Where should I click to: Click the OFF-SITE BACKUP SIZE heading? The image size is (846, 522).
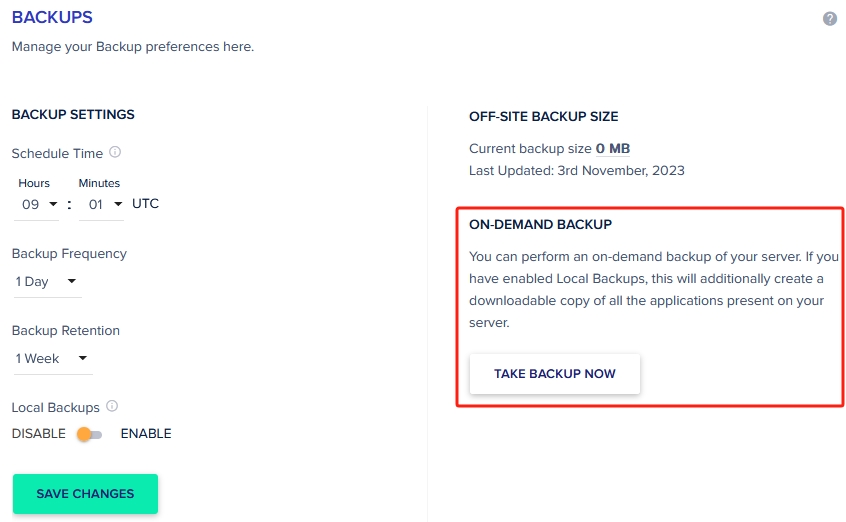(543, 117)
